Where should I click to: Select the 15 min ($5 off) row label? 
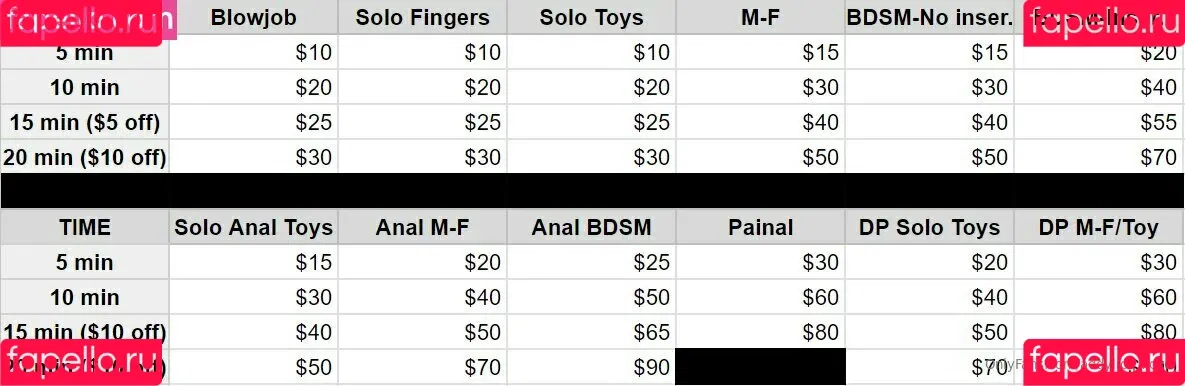85,122
